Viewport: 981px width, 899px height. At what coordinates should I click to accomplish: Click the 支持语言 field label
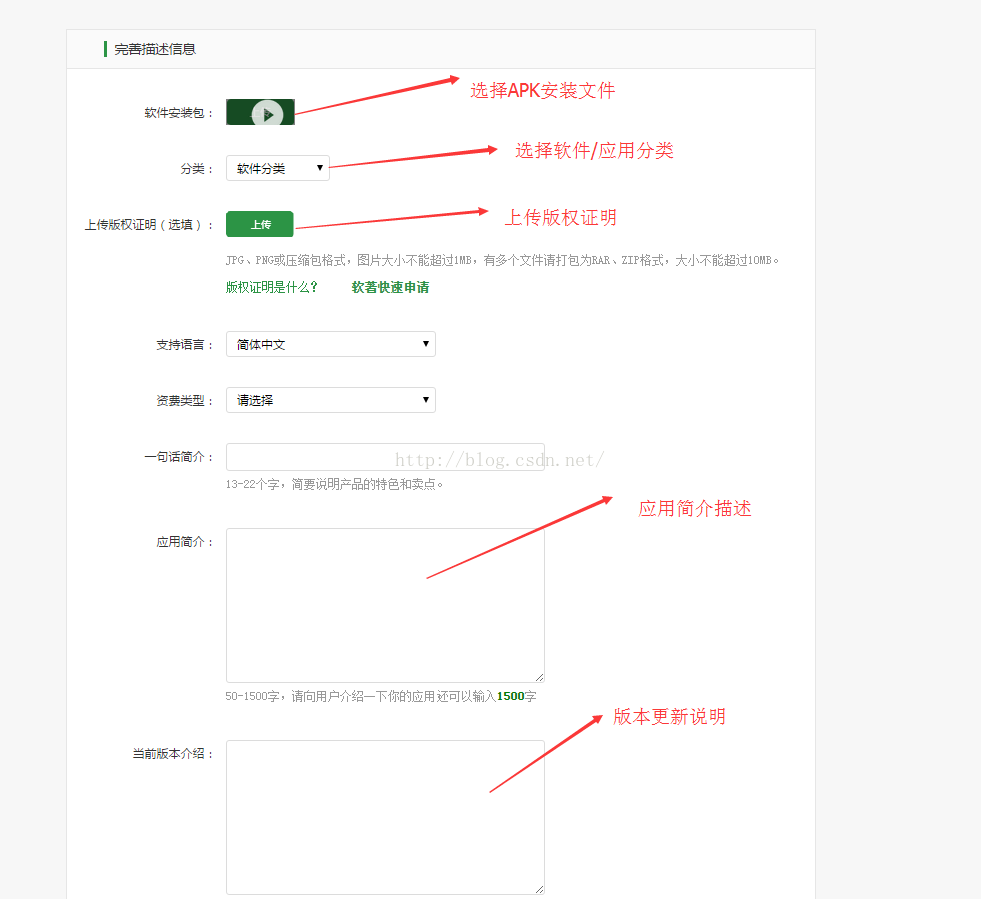click(185, 345)
